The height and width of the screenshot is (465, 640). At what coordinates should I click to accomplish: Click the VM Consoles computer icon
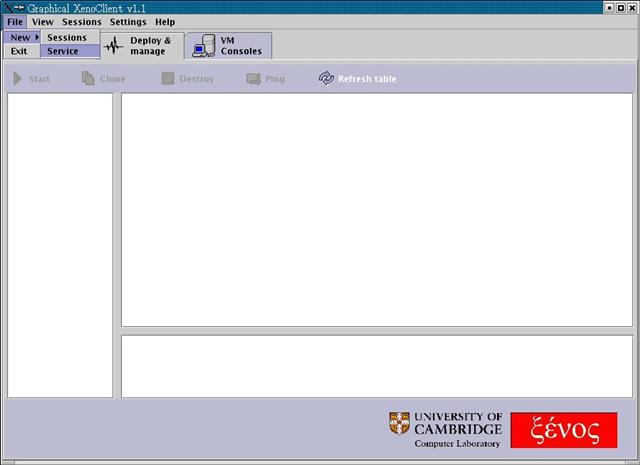(204, 46)
